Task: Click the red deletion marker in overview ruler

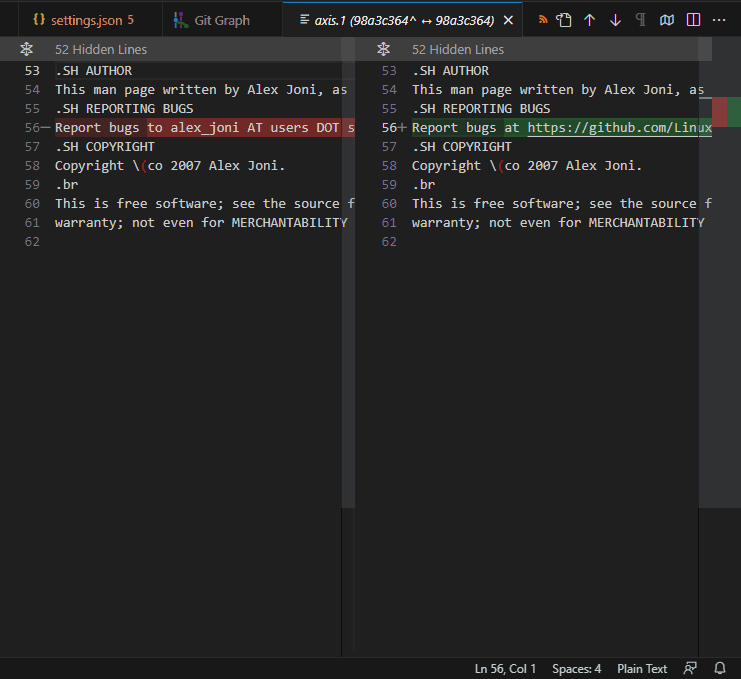Action: 719,112
